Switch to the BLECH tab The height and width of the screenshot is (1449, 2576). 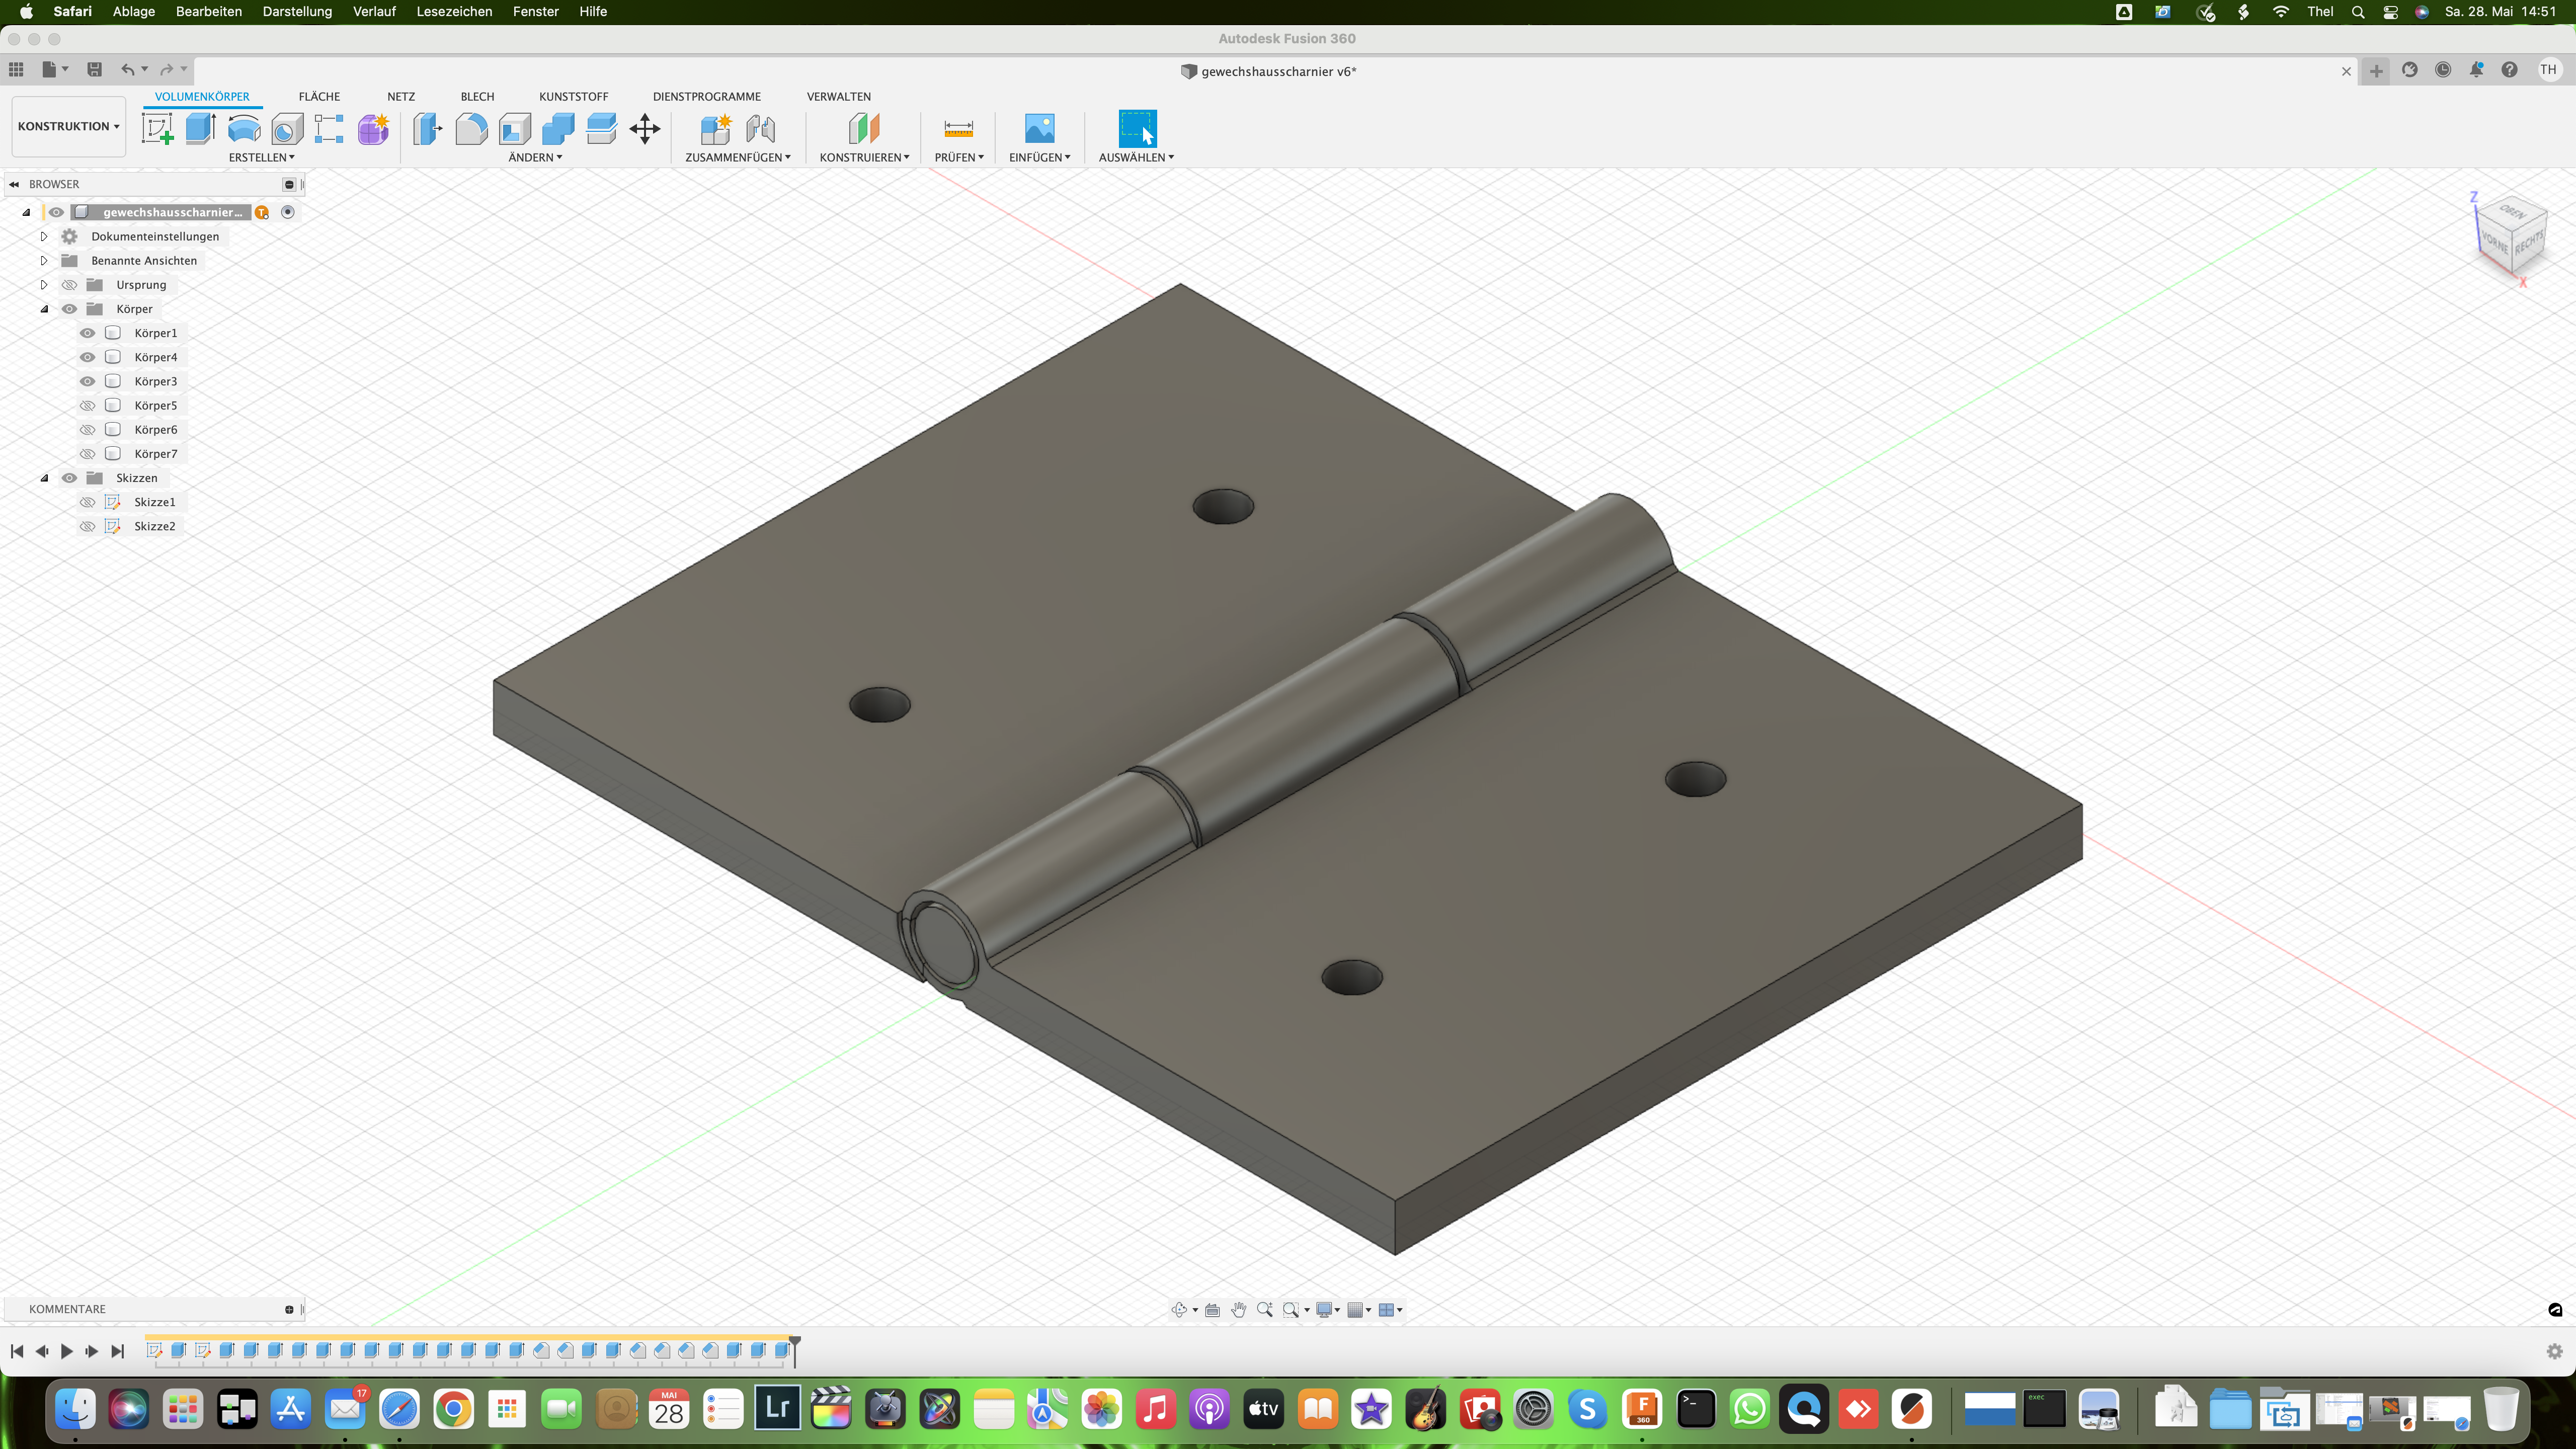[x=477, y=96]
